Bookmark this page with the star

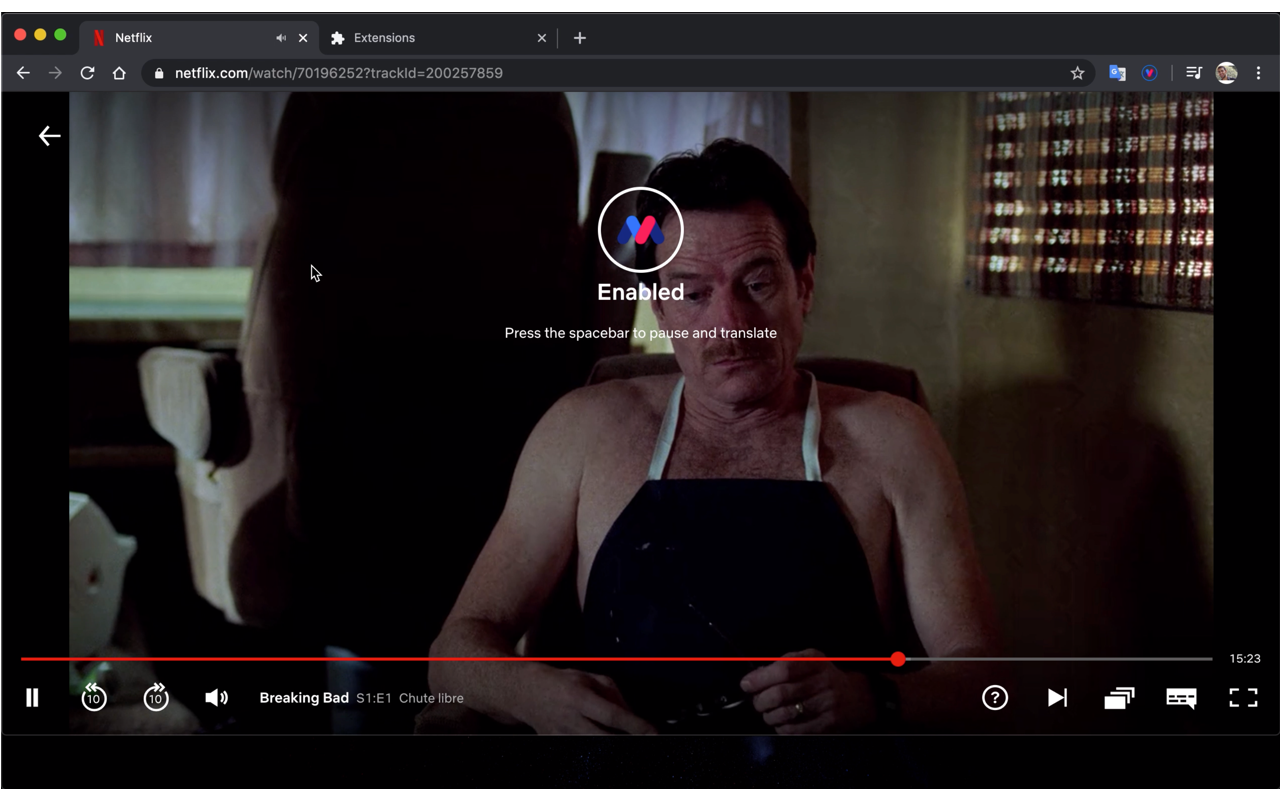coord(1077,73)
